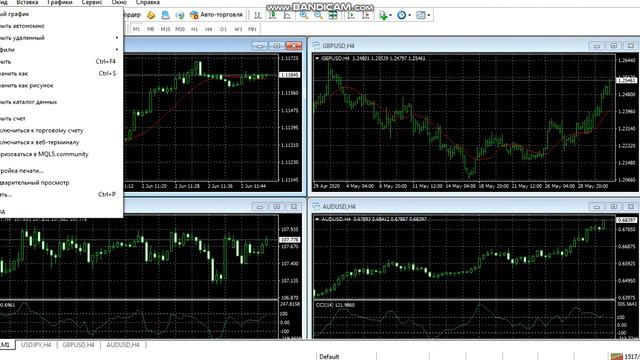Open the Графики menu
Viewport: 640px width, 360px height.
[x=60, y=2]
